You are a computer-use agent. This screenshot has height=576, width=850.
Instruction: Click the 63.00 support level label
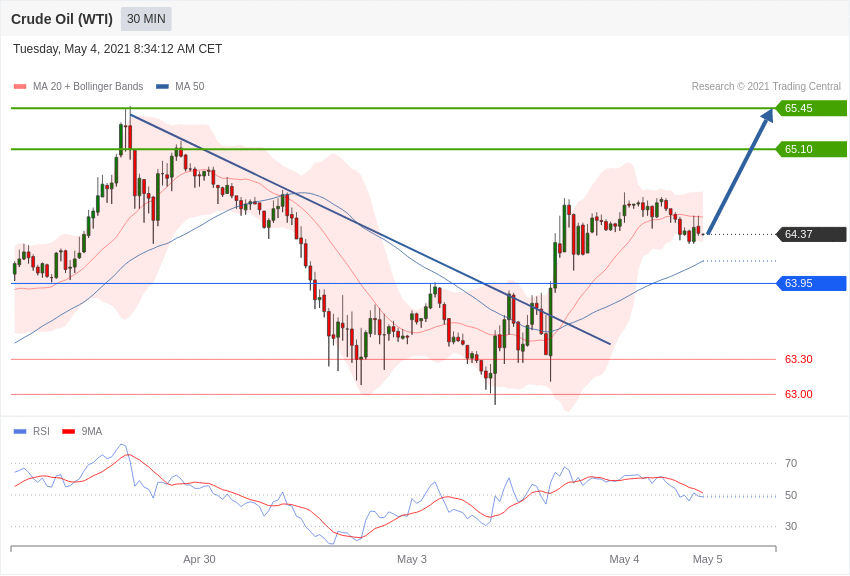tap(799, 394)
